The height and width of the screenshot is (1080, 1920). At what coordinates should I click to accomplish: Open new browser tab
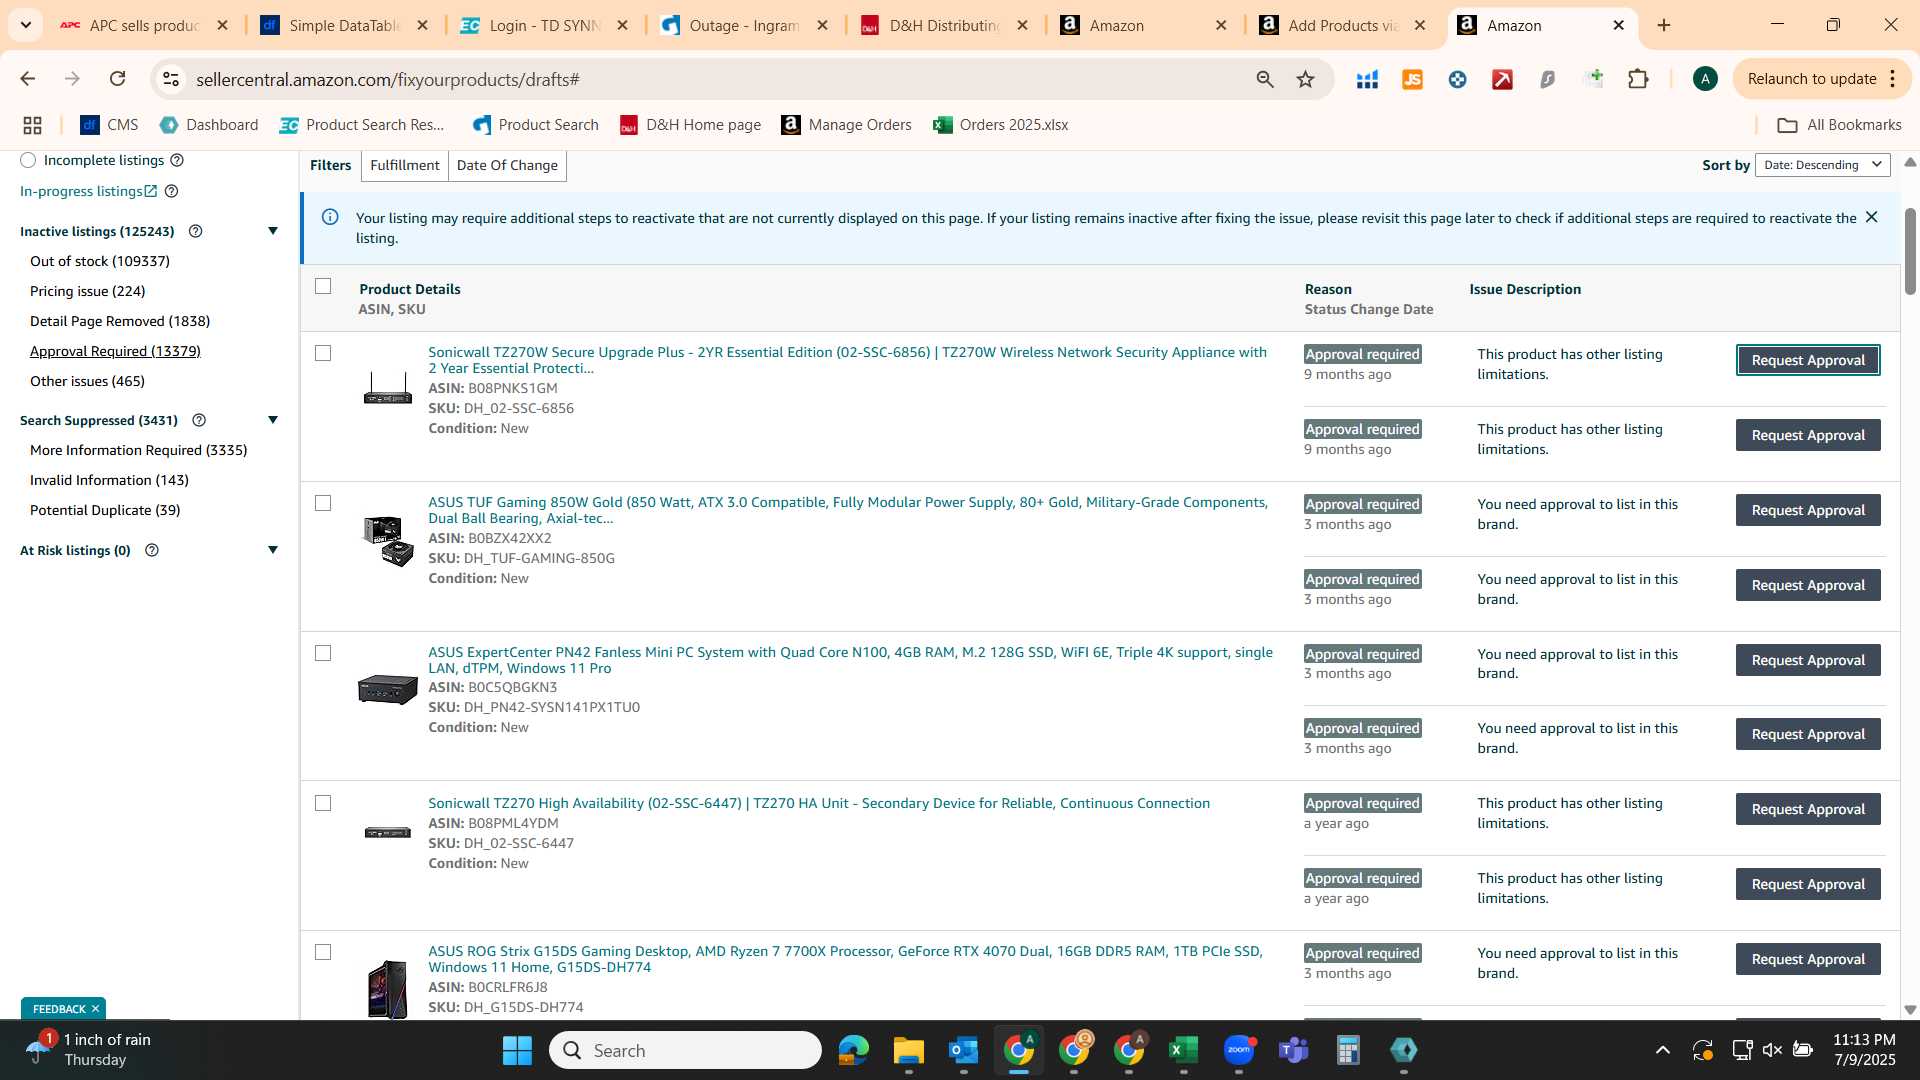1664,25
